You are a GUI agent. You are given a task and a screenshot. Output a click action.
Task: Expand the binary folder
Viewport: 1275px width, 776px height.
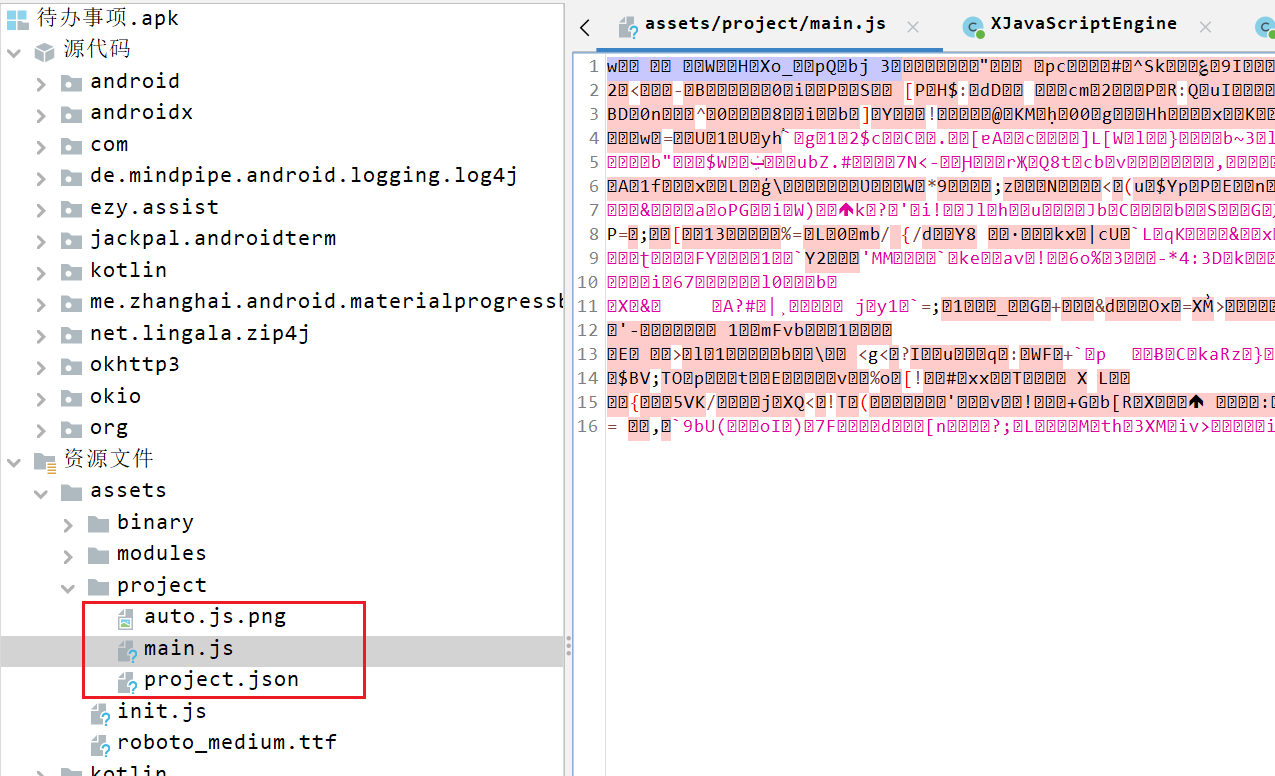68,525
